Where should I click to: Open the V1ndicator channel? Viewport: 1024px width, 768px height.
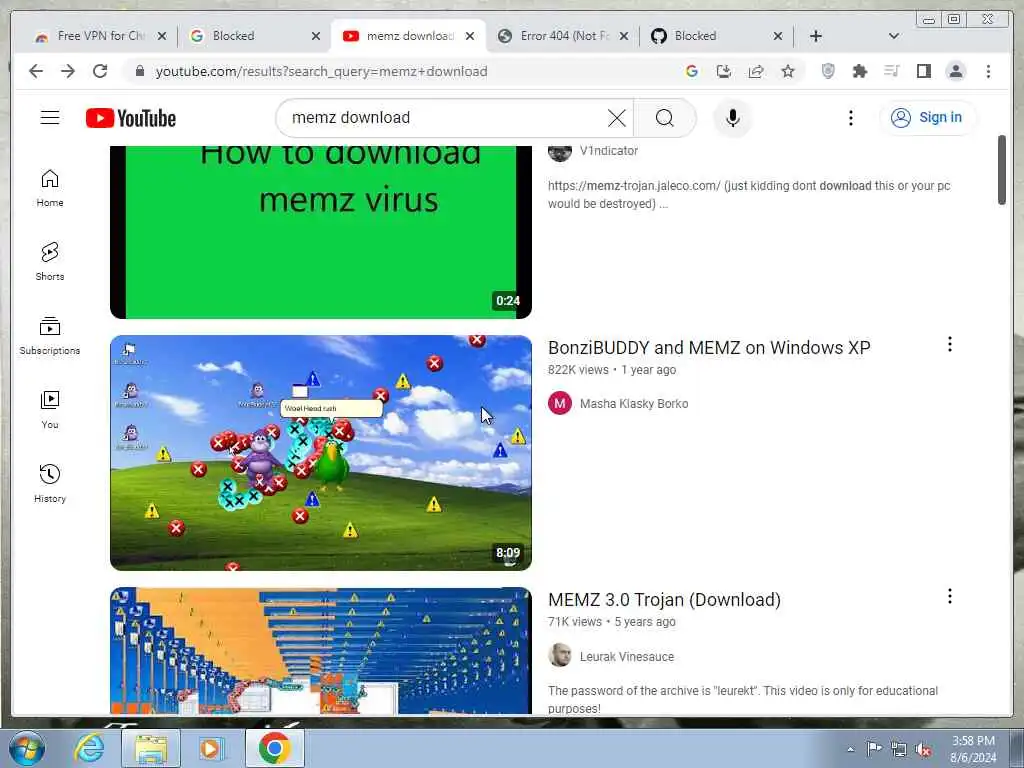[609, 151]
